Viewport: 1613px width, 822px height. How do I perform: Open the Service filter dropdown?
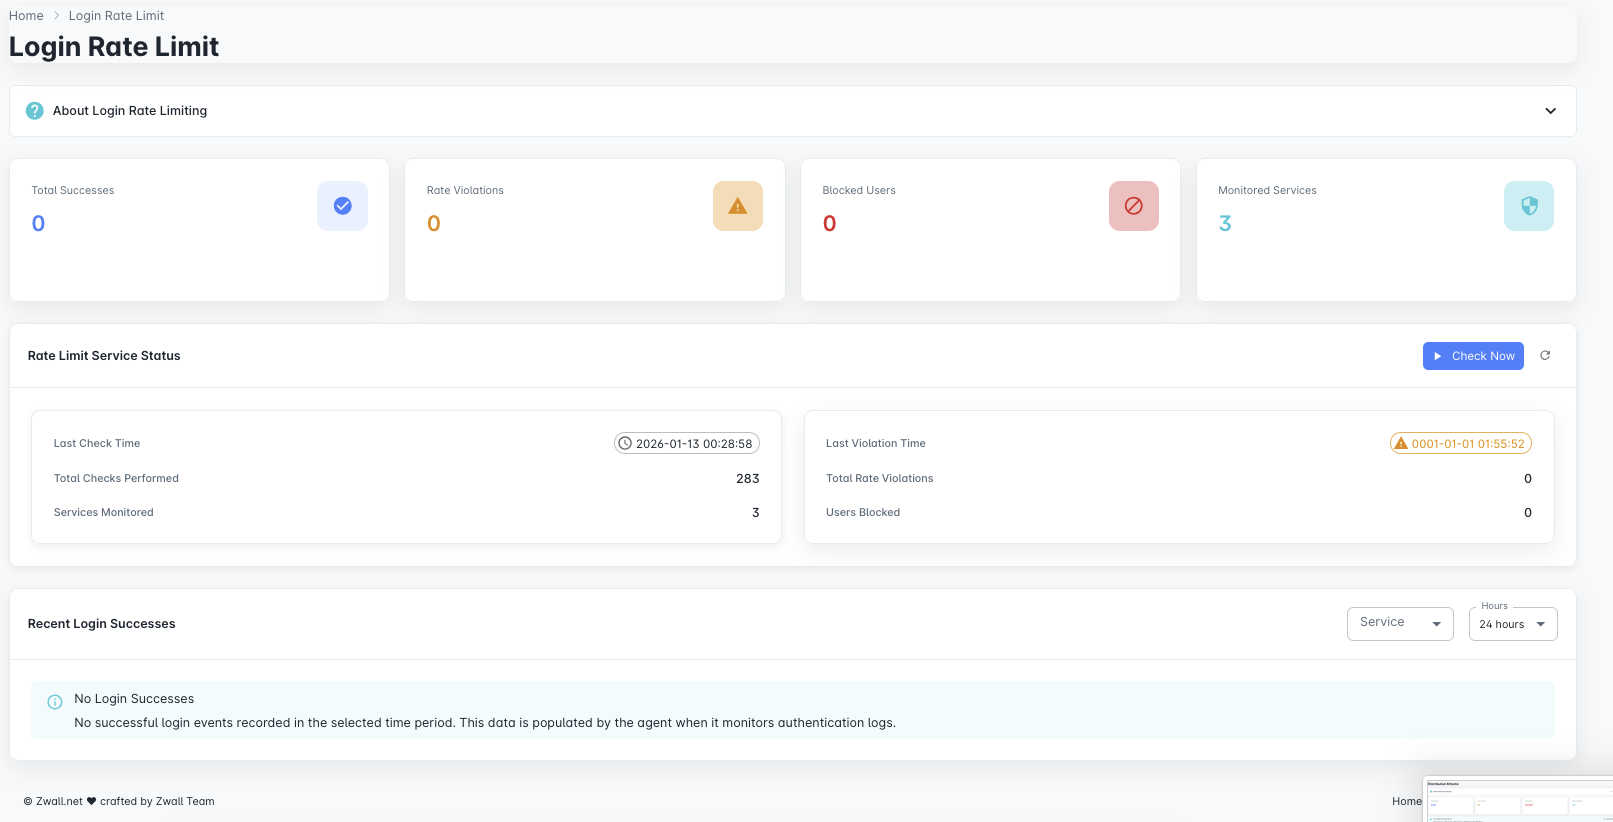[1399, 623]
